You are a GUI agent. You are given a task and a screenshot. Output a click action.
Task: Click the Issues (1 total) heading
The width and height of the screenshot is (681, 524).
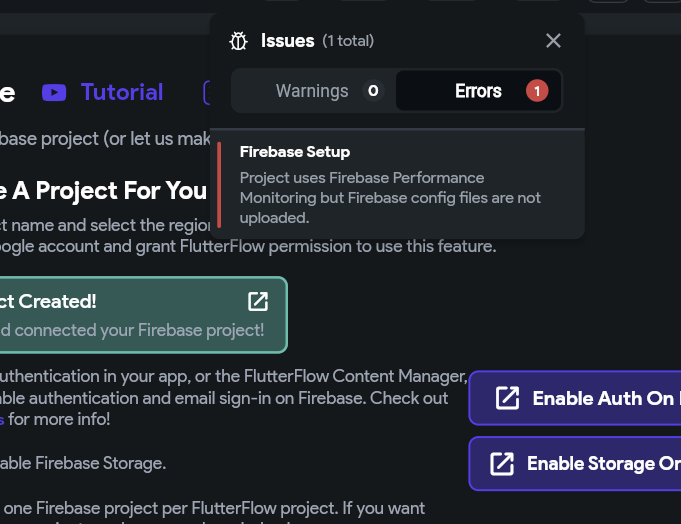[x=317, y=41]
